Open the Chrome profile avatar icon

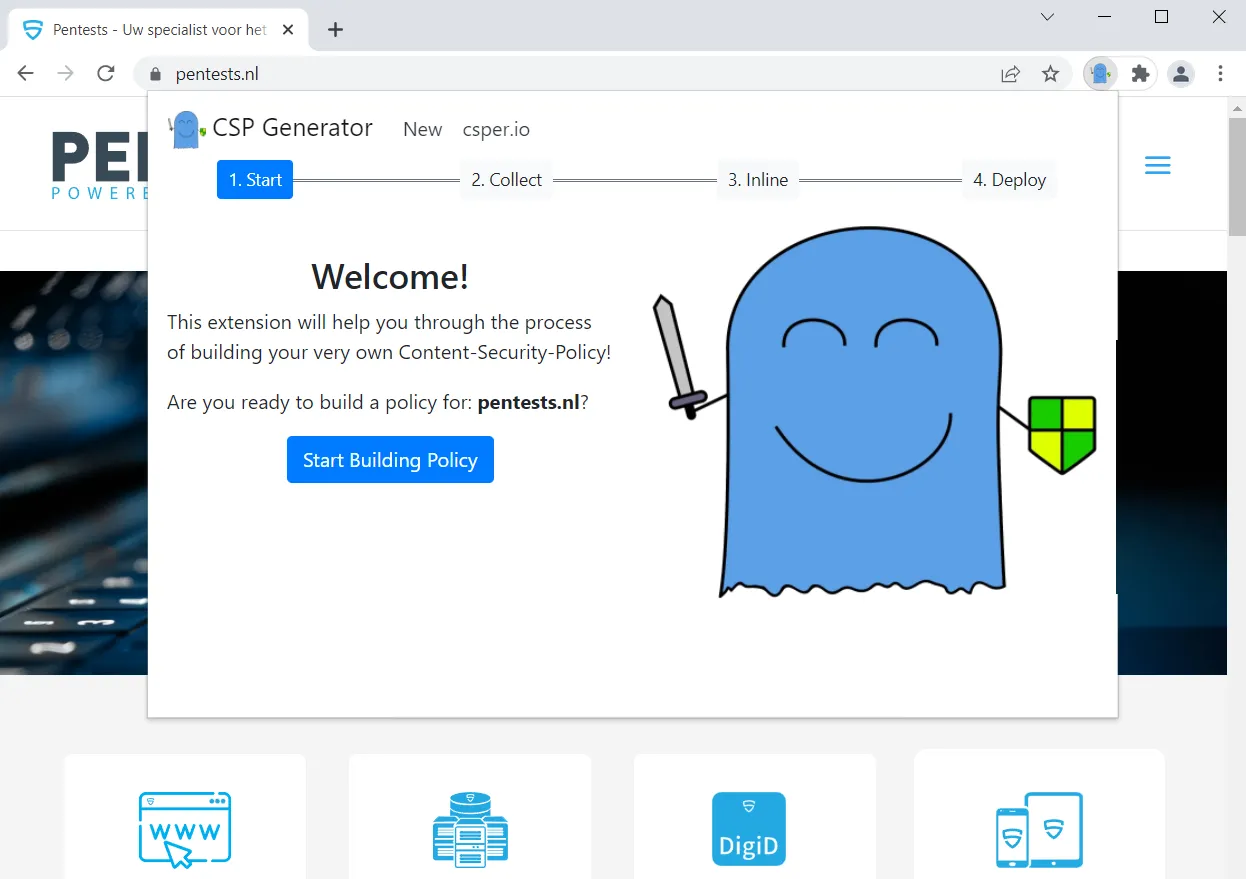[1181, 74]
